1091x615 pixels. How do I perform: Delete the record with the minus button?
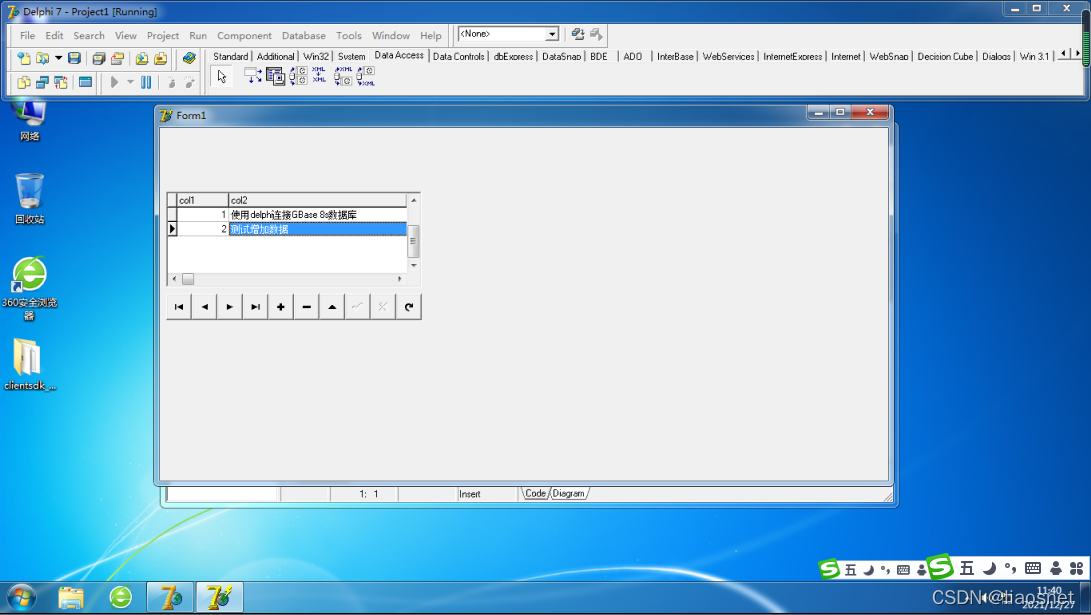tap(306, 307)
